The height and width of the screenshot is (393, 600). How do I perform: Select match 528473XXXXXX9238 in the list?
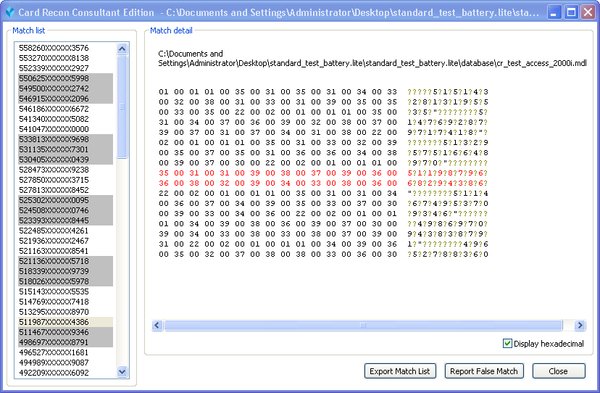pyautogui.click(x=65, y=170)
